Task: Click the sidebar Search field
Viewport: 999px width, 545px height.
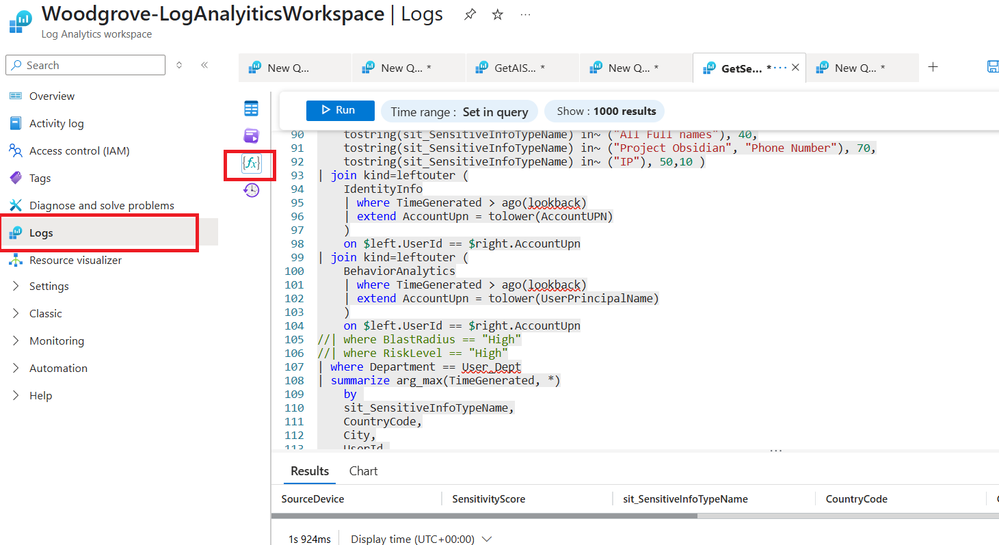Action: (85, 65)
